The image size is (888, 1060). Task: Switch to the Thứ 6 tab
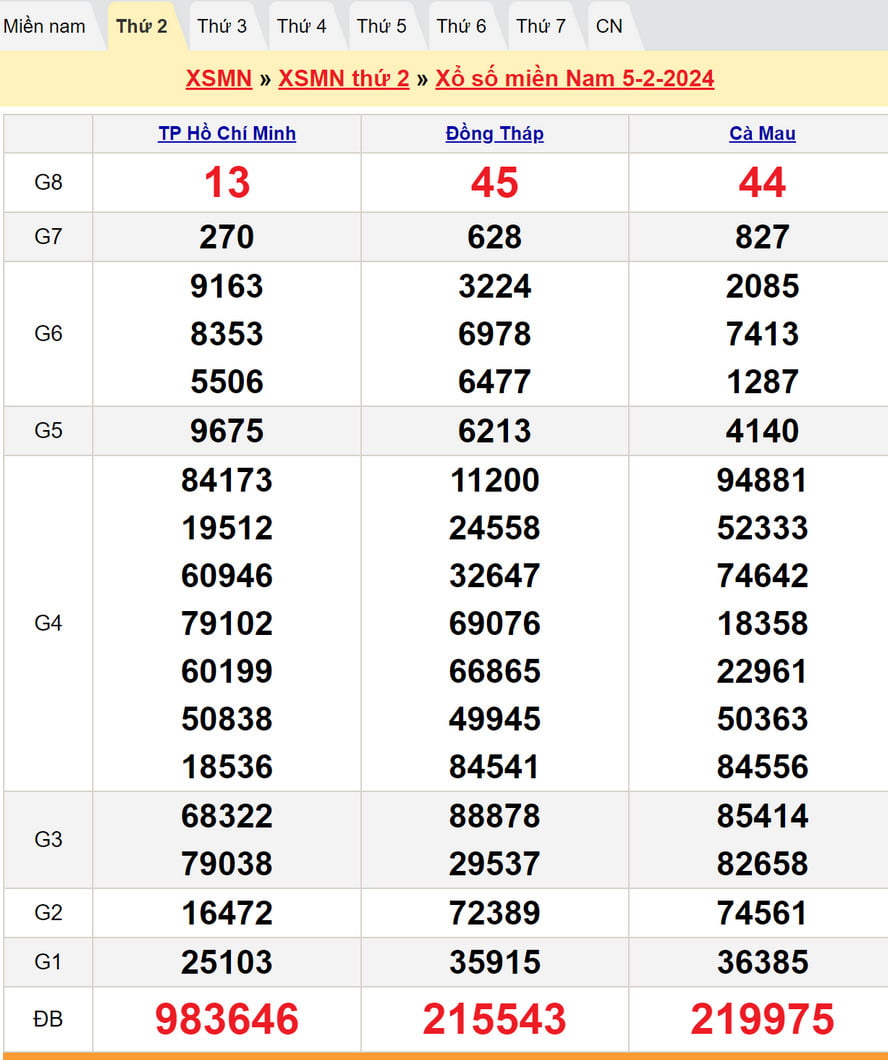pyautogui.click(x=462, y=26)
